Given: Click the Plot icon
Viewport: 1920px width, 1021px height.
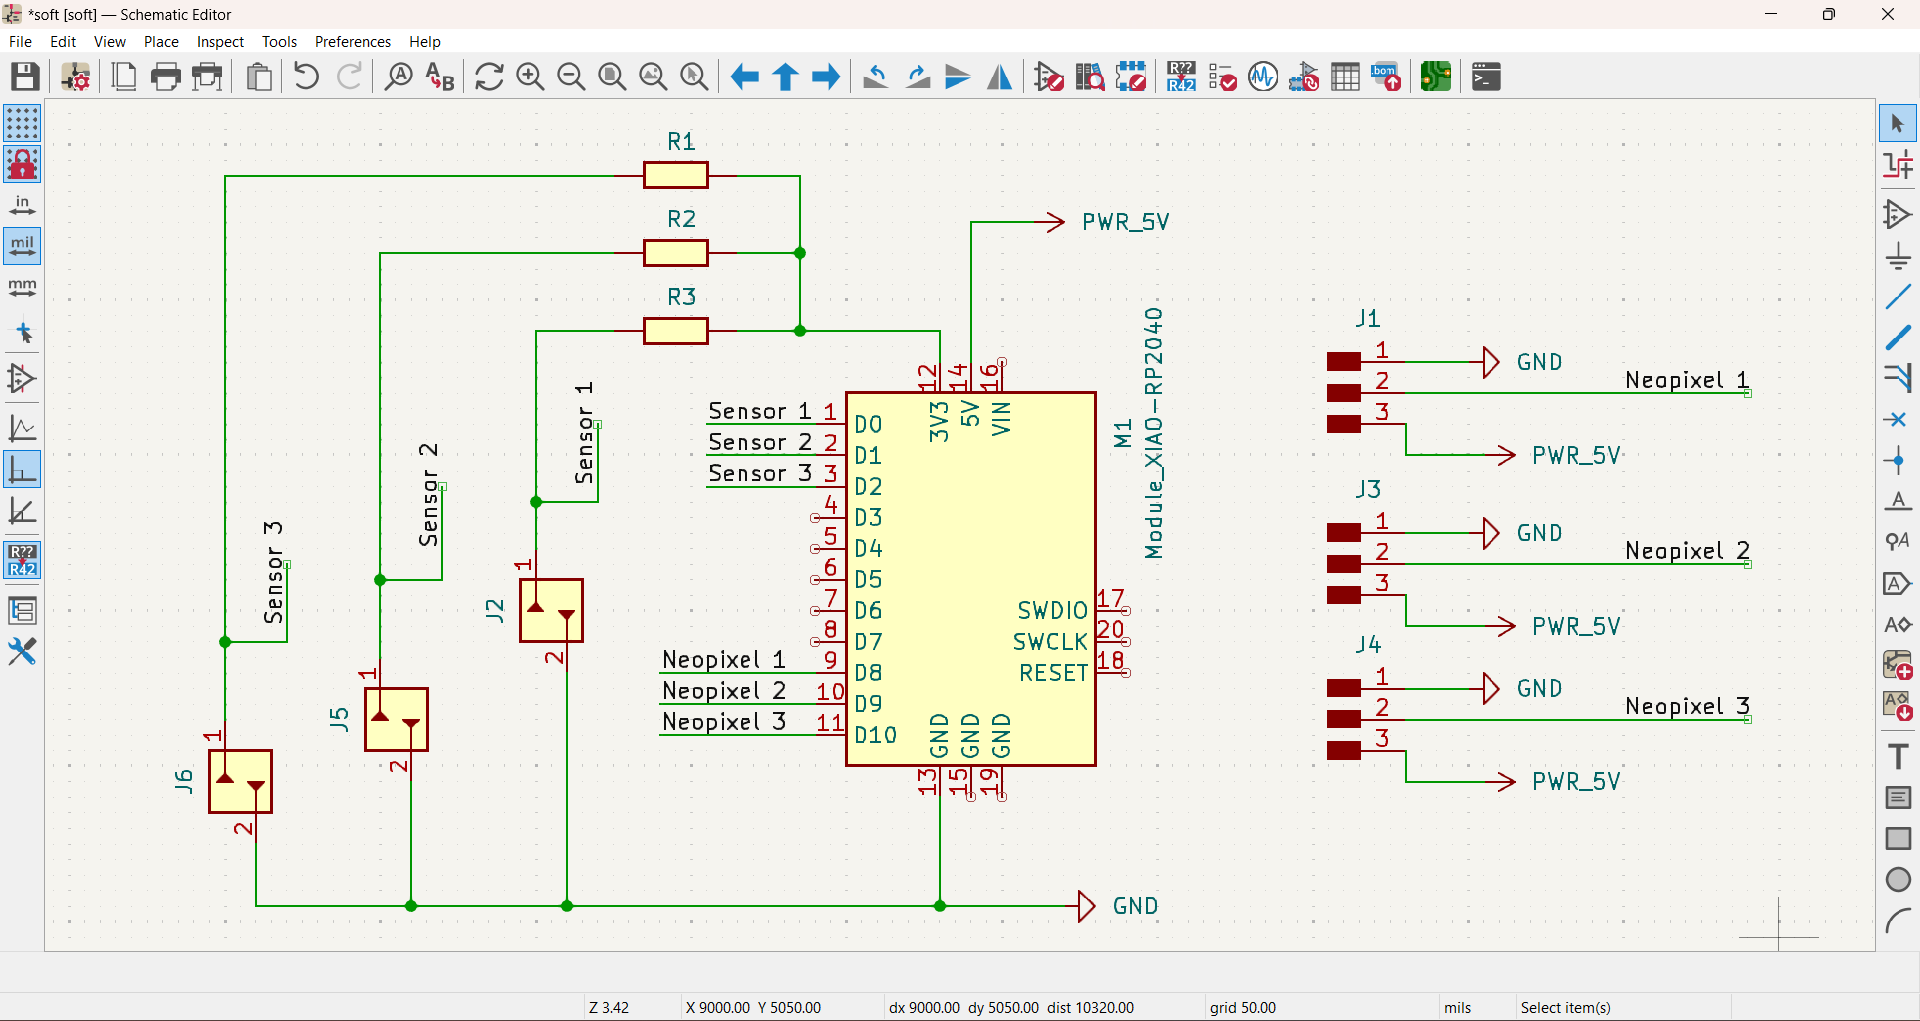Looking at the screenshot, I should pyautogui.click(x=208, y=76).
